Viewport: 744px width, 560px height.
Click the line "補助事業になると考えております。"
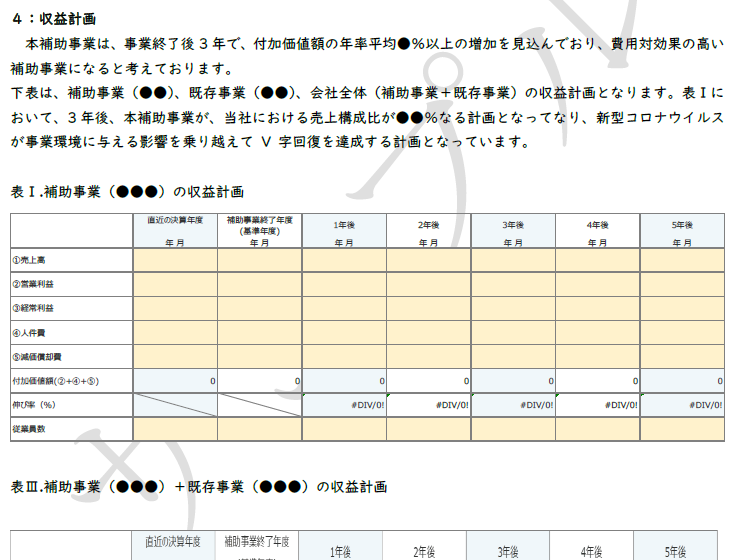click(121, 69)
